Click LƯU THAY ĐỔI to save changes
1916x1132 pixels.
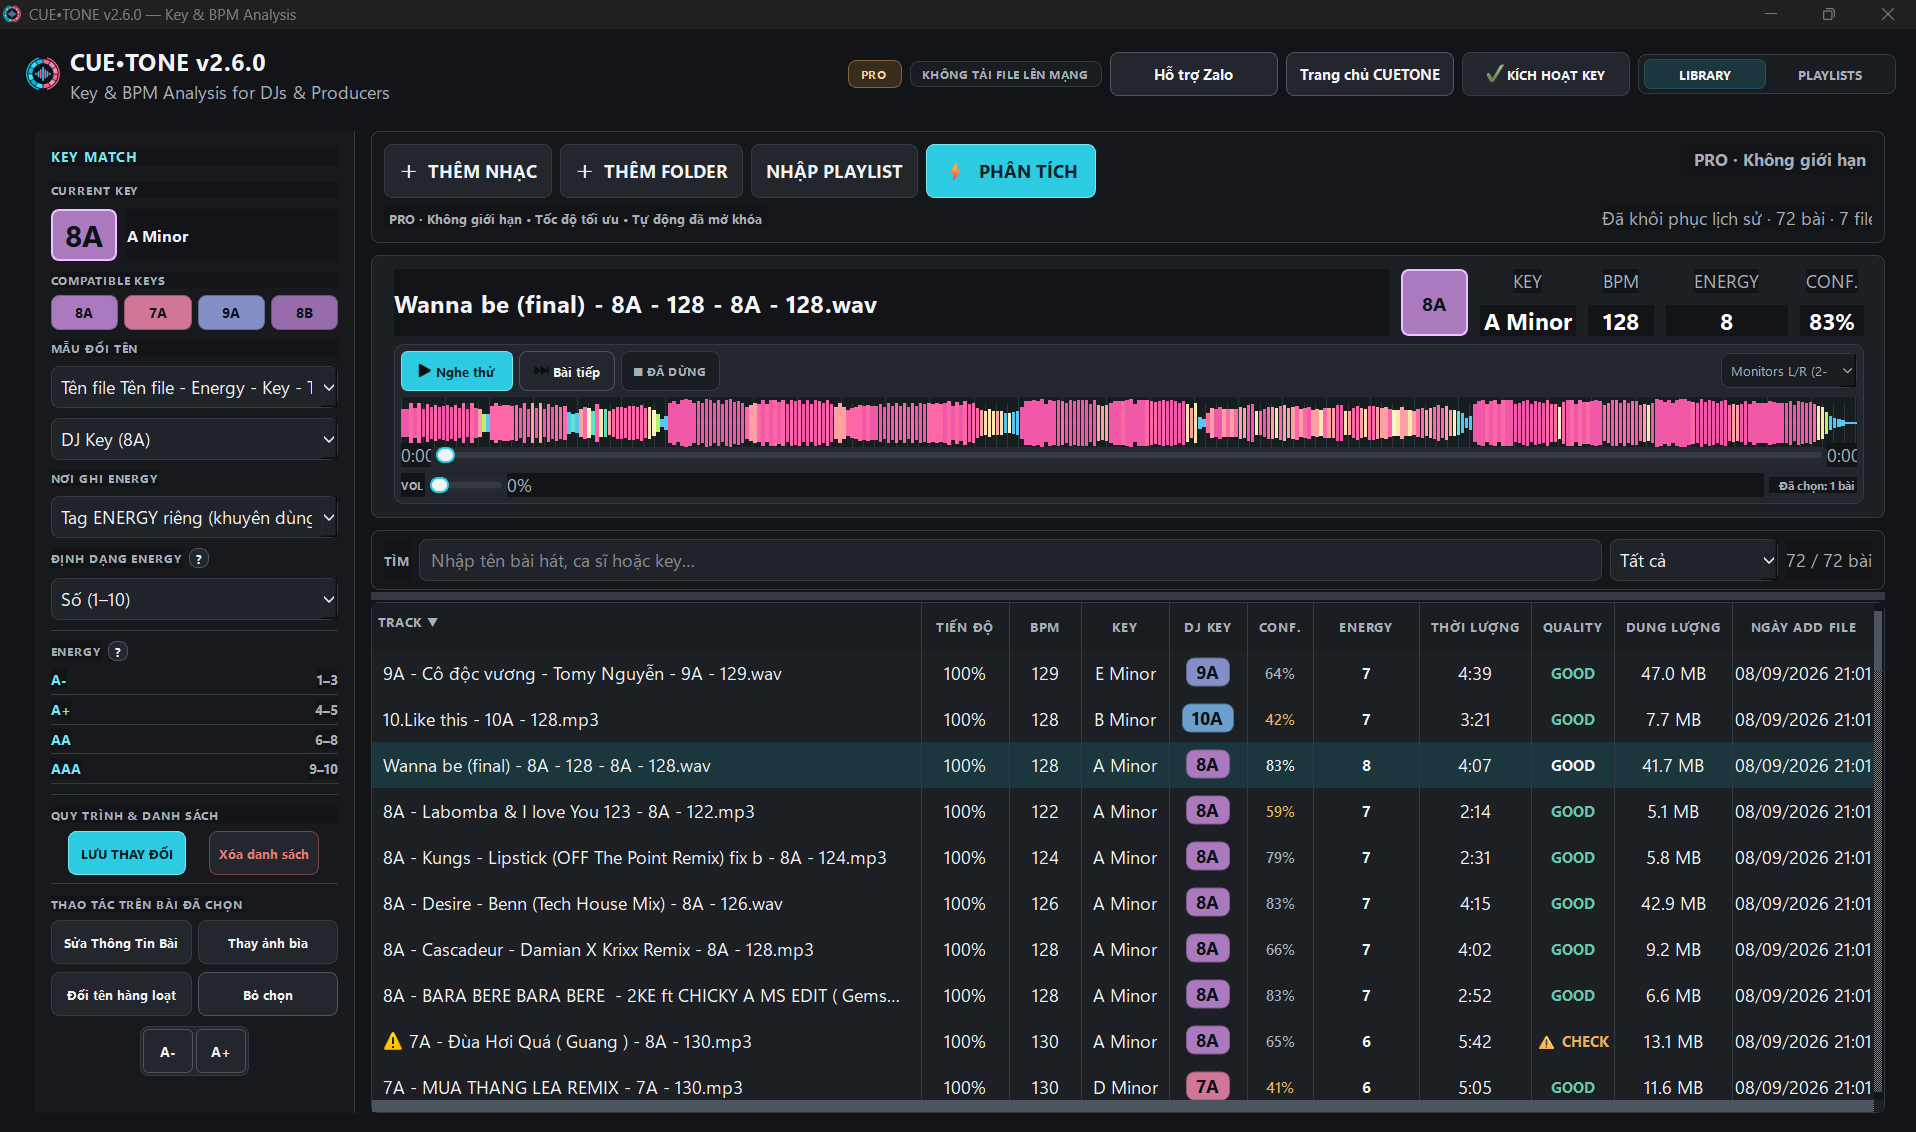(x=127, y=854)
